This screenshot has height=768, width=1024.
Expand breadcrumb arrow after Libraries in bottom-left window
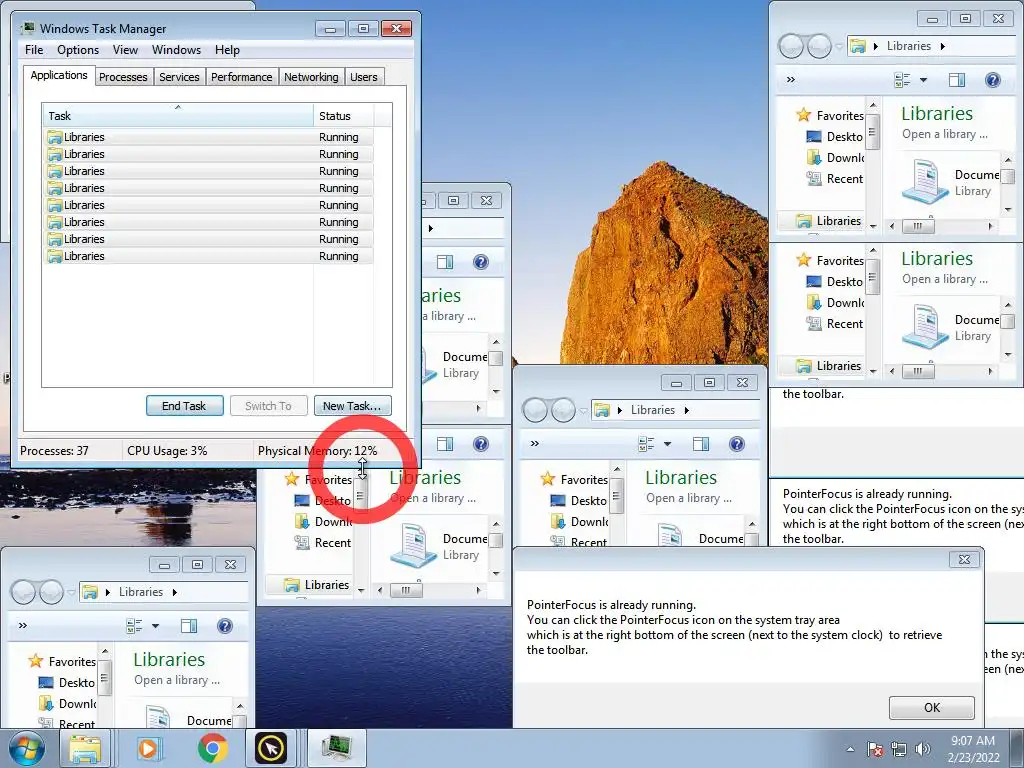click(174, 592)
